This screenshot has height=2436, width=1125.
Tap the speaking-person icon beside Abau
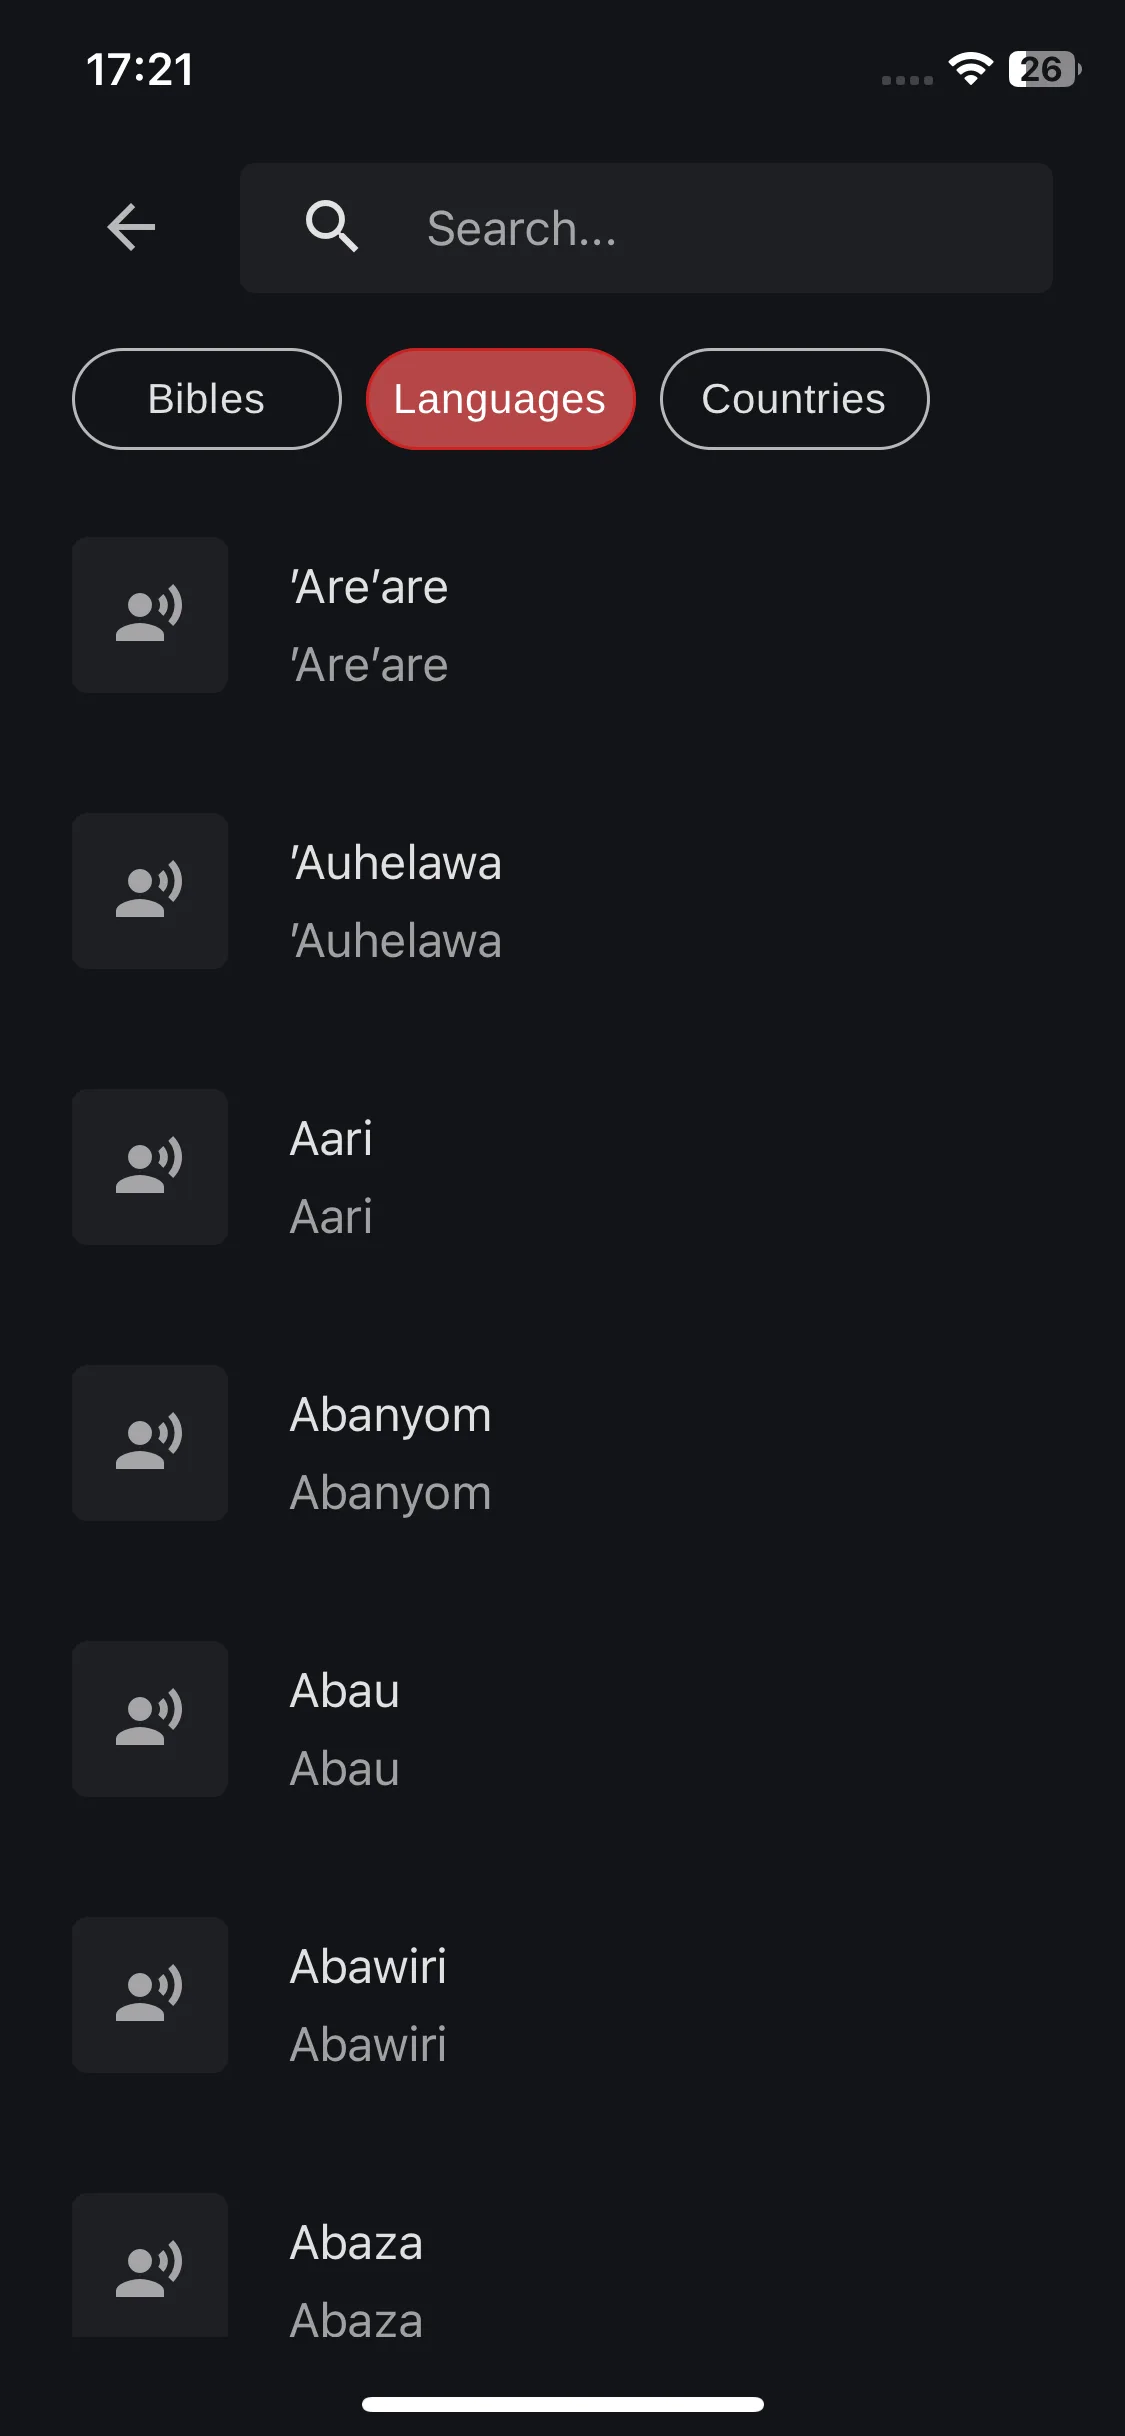(x=150, y=1719)
